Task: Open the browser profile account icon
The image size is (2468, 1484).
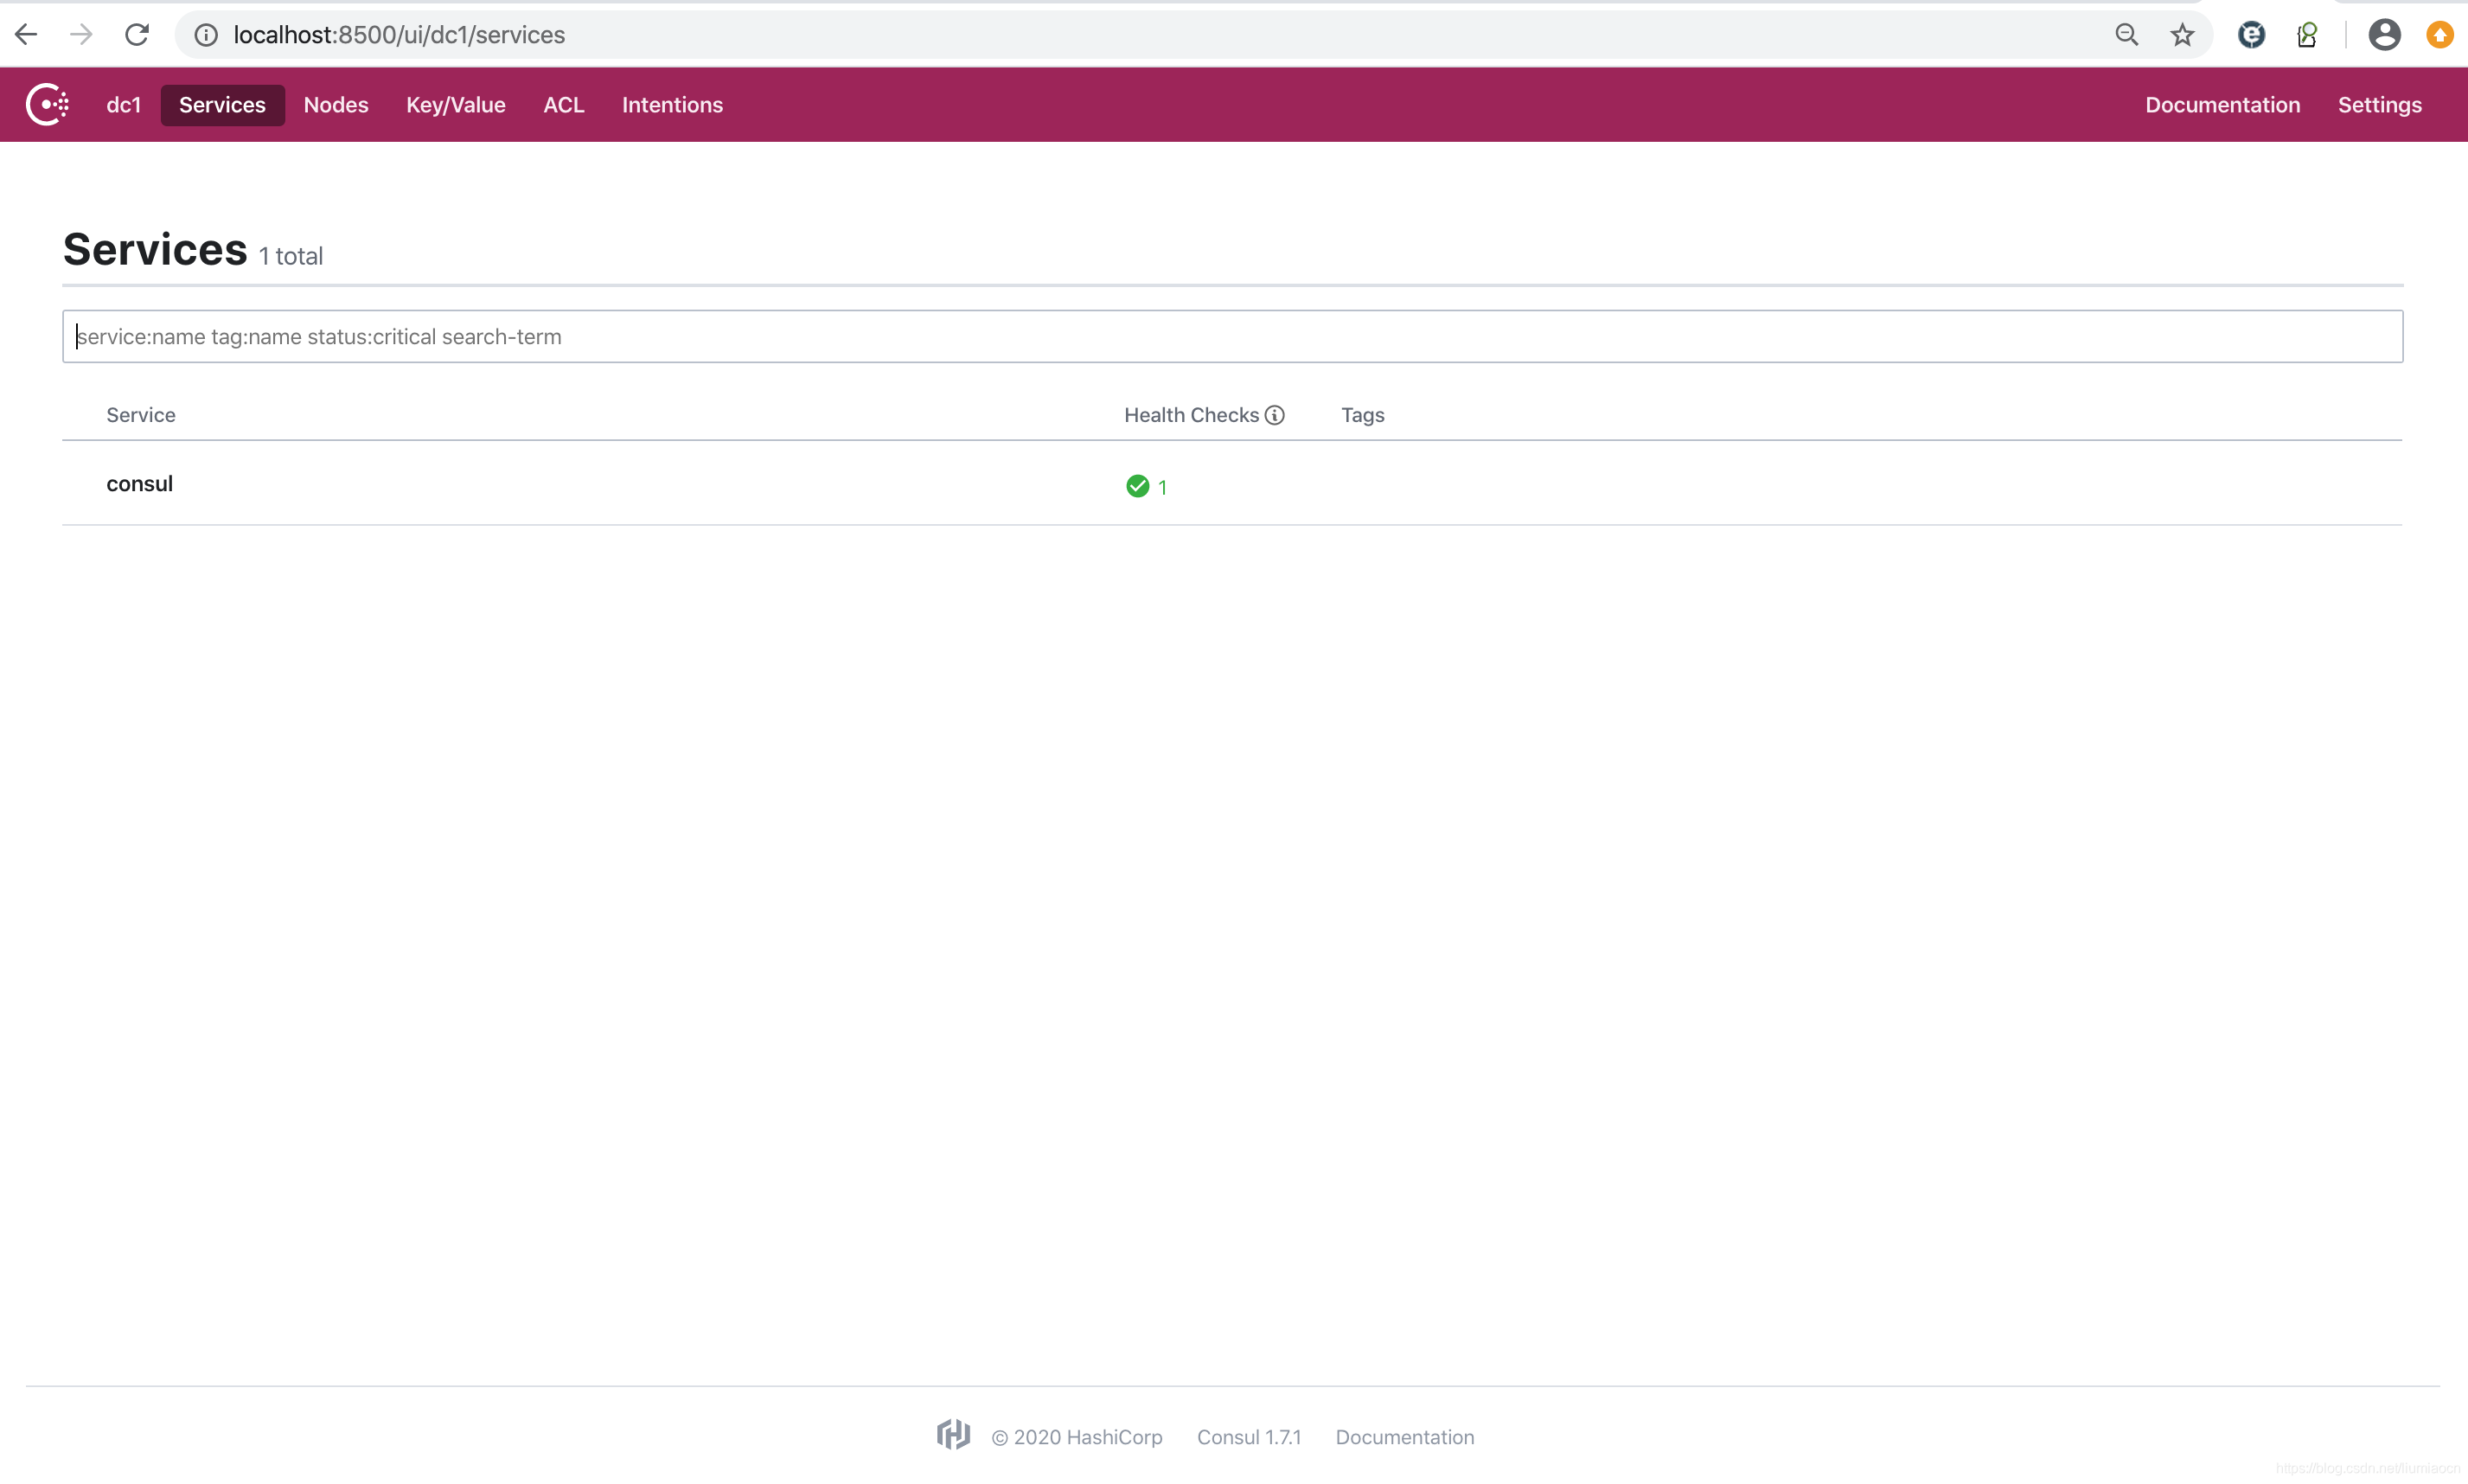Action: 2384,34
